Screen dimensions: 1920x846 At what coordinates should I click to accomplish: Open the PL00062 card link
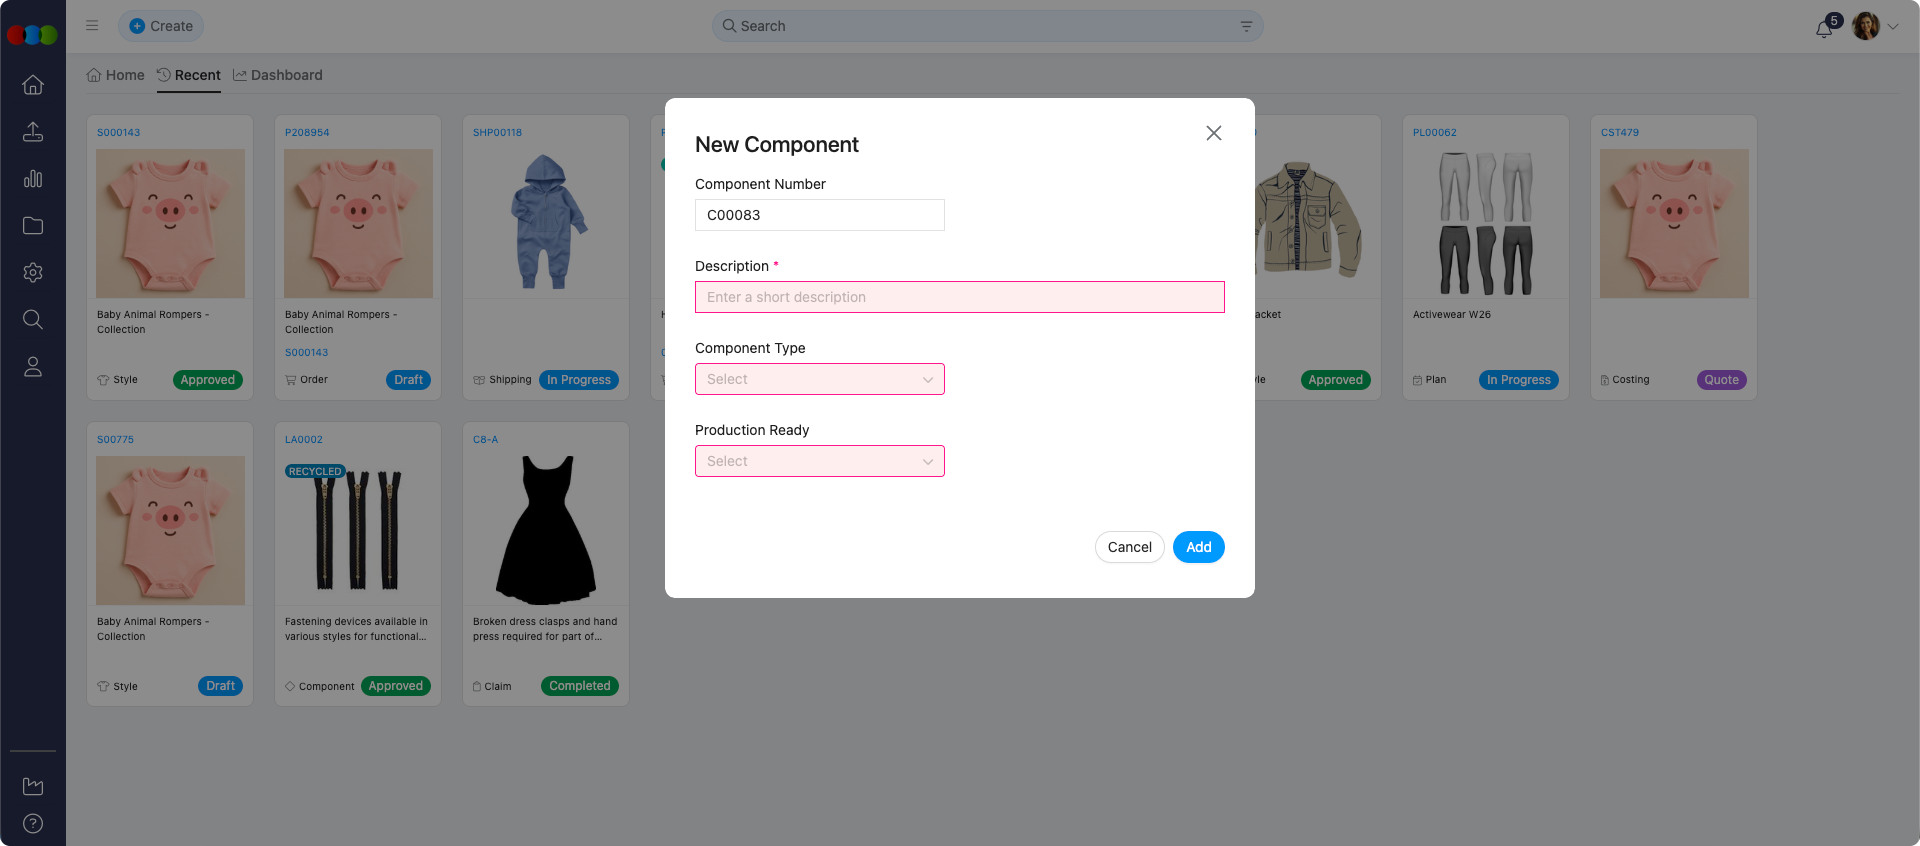coord(1435,132)
